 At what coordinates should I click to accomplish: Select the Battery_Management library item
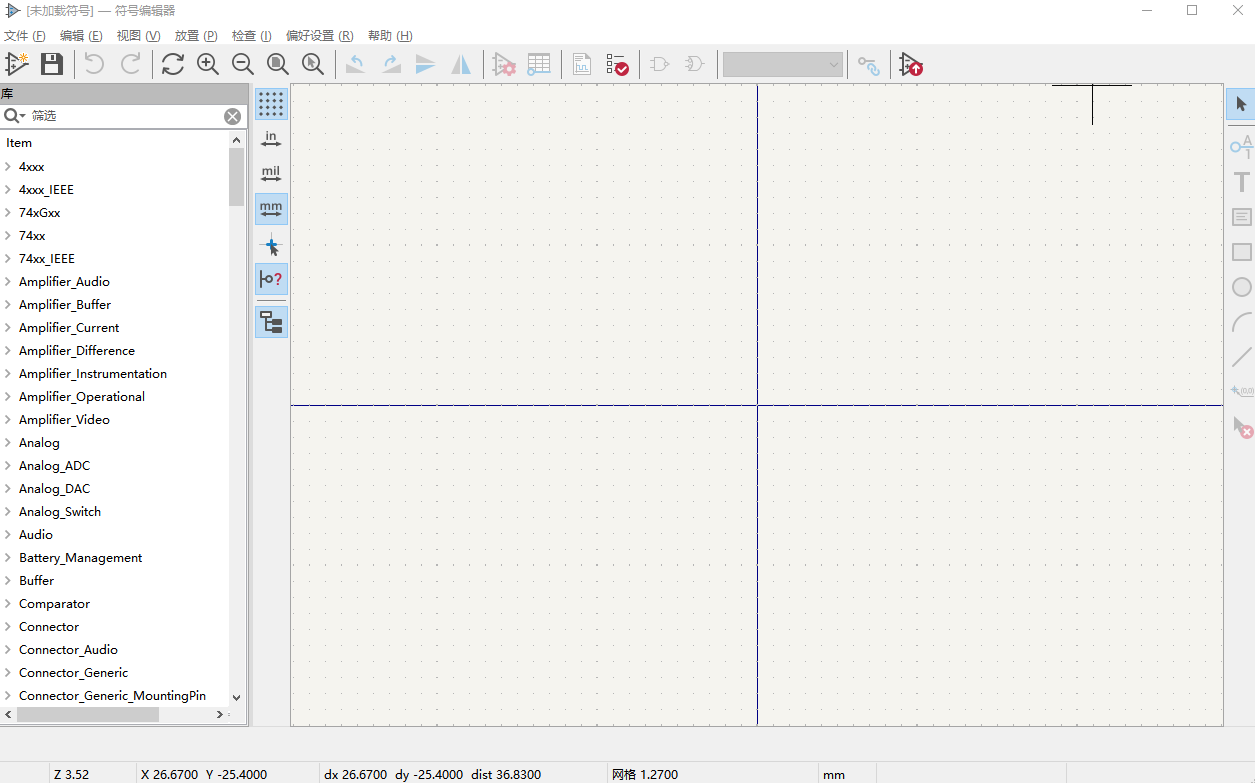click(80, 558)
